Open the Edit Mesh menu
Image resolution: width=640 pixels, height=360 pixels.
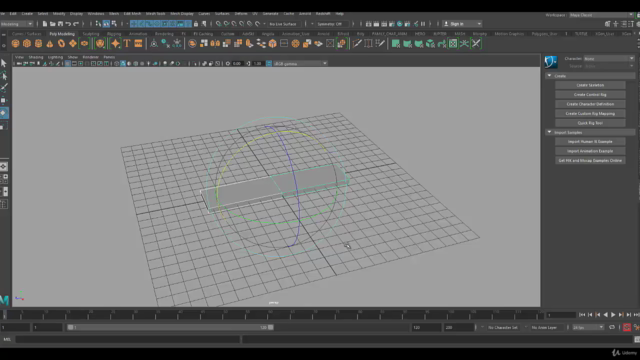pos(132,14)
